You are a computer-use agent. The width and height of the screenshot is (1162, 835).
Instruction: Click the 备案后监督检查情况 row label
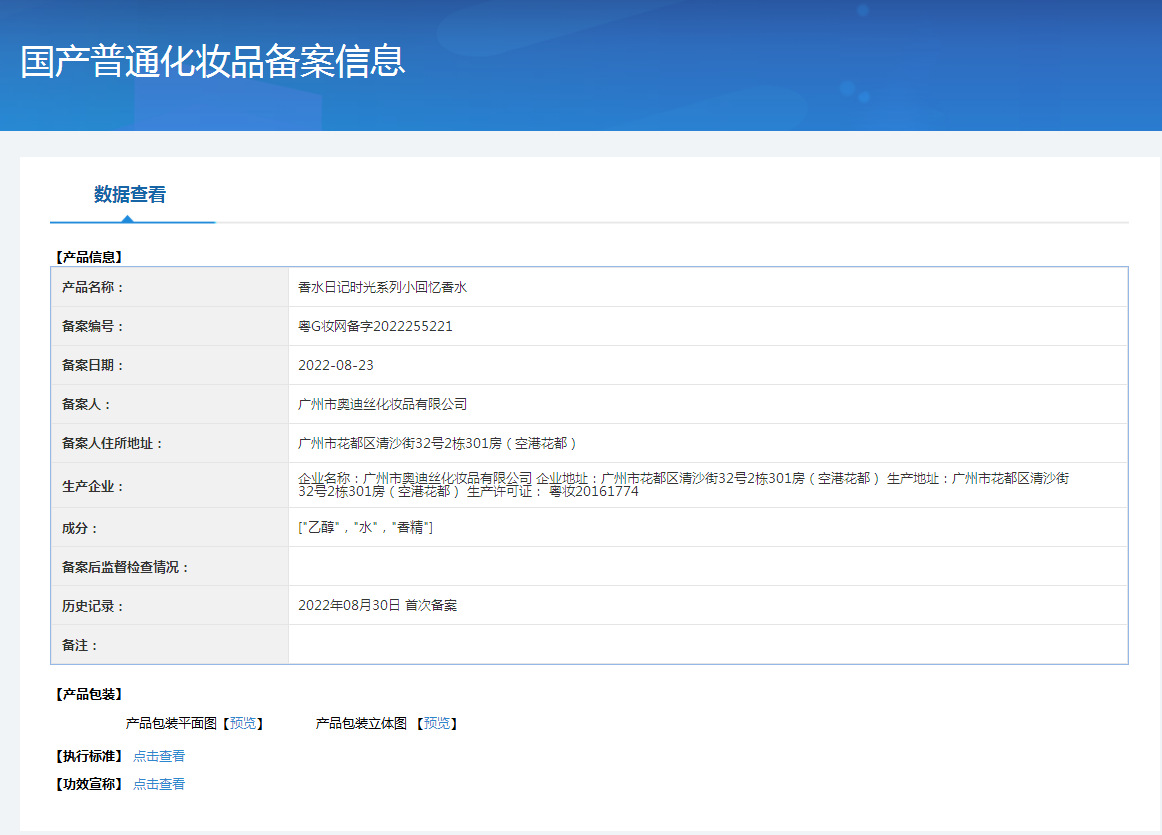tap(125, 568)
